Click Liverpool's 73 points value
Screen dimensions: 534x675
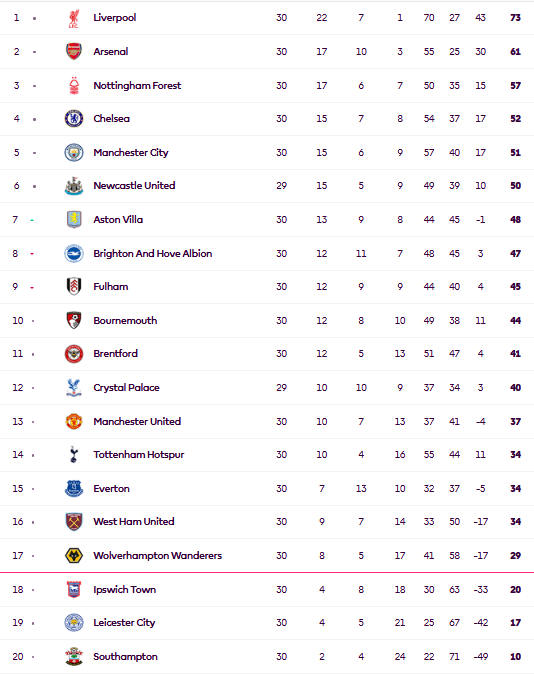[x=515, y=18]
